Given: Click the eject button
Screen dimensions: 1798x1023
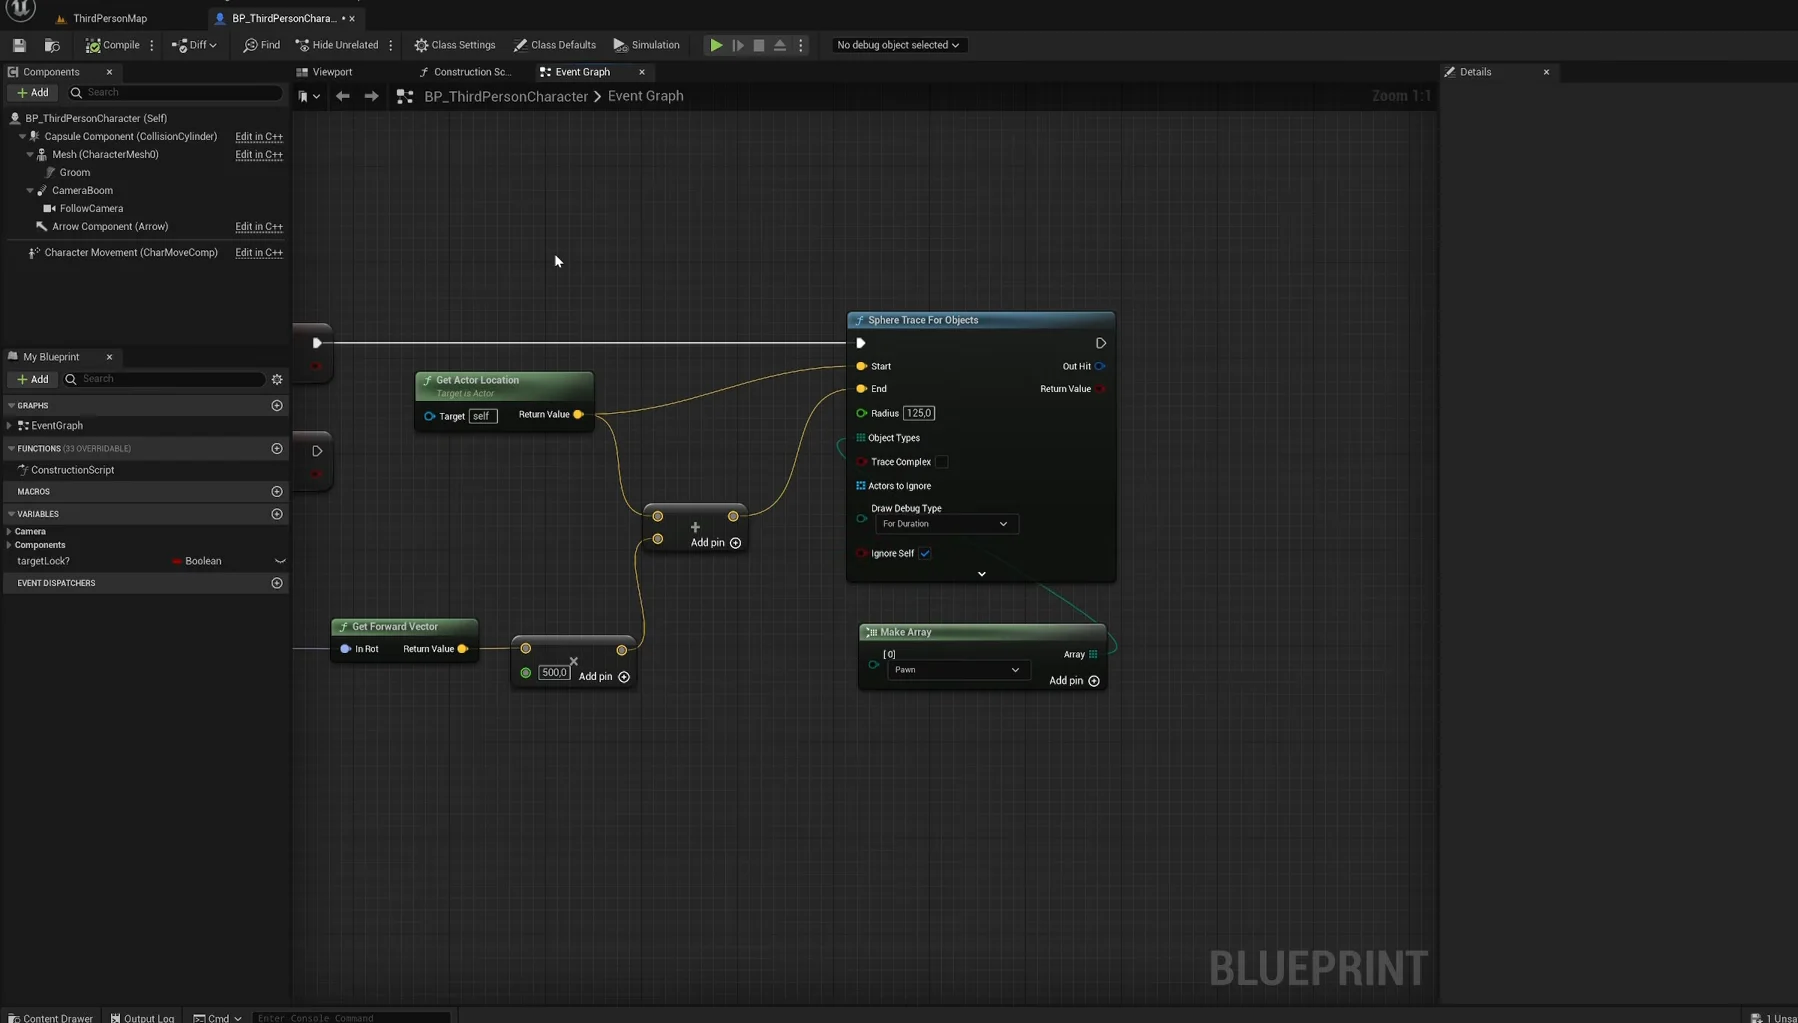Looking at the screenshot, I should pyautogui.click(x=780, y=45).
